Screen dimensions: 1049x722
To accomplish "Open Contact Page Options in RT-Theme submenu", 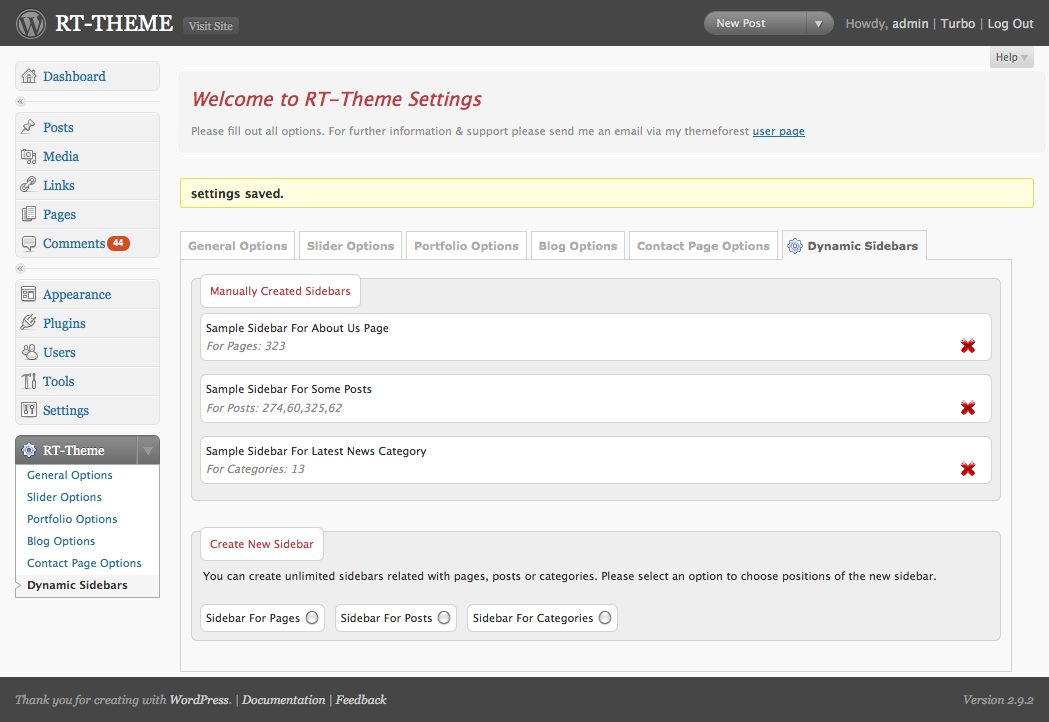I will point(84,563).
